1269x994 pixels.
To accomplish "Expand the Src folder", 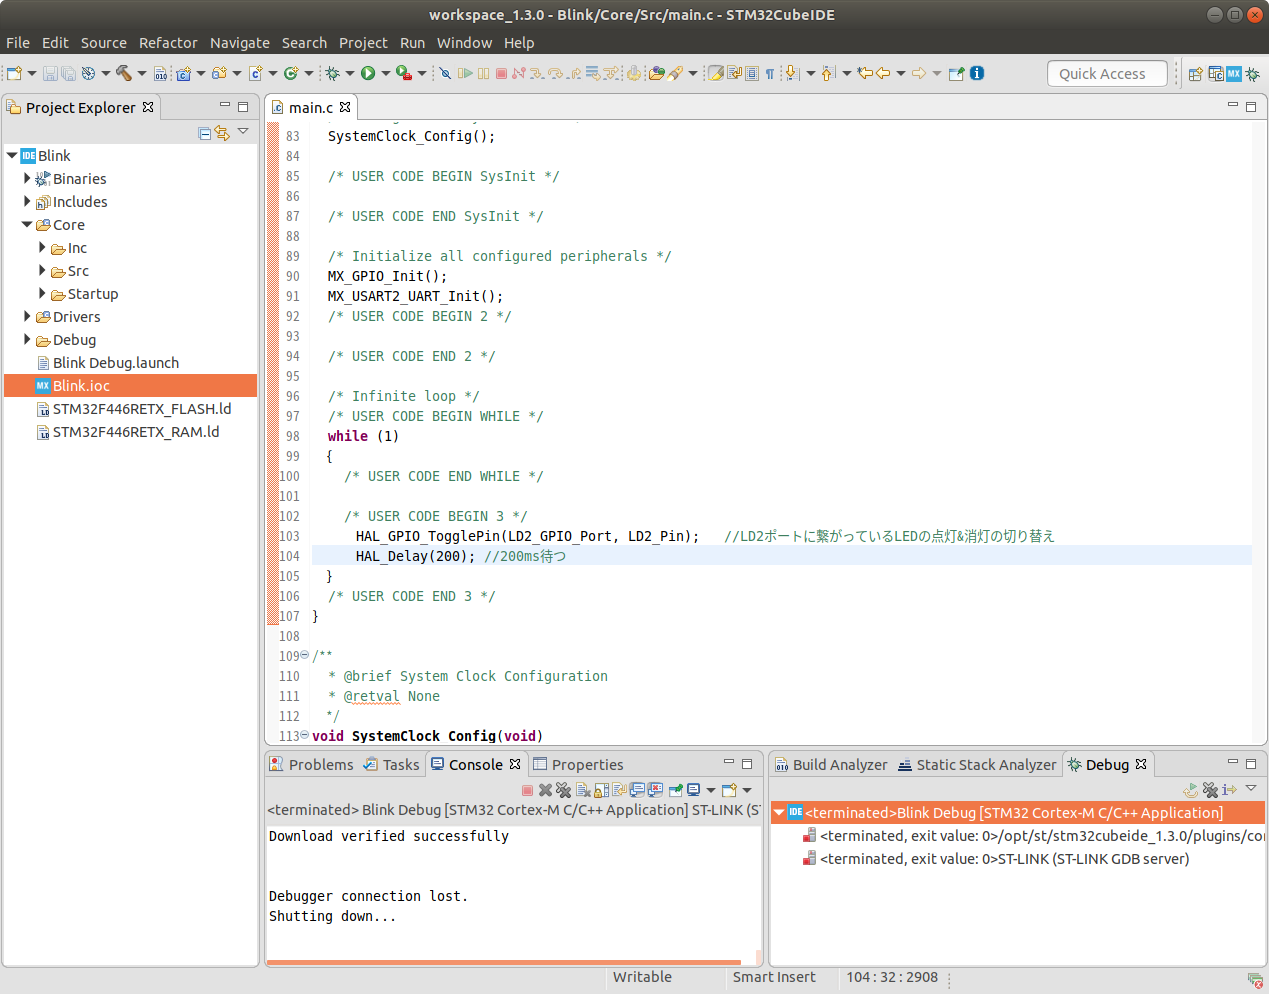I will coord(42,271).
